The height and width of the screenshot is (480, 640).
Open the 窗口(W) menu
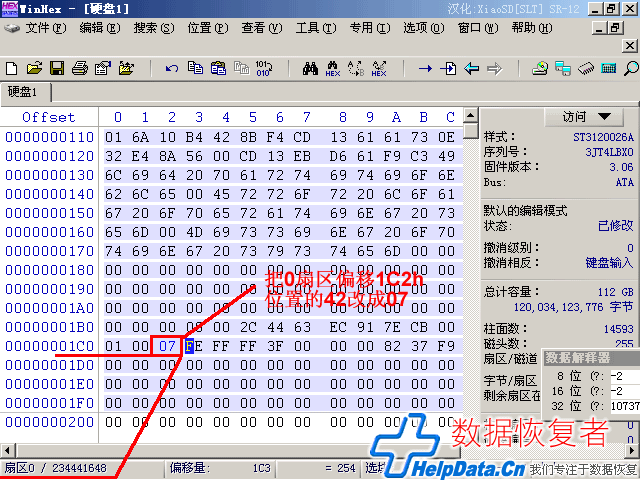pyautogui.click(x=478, y=28)
